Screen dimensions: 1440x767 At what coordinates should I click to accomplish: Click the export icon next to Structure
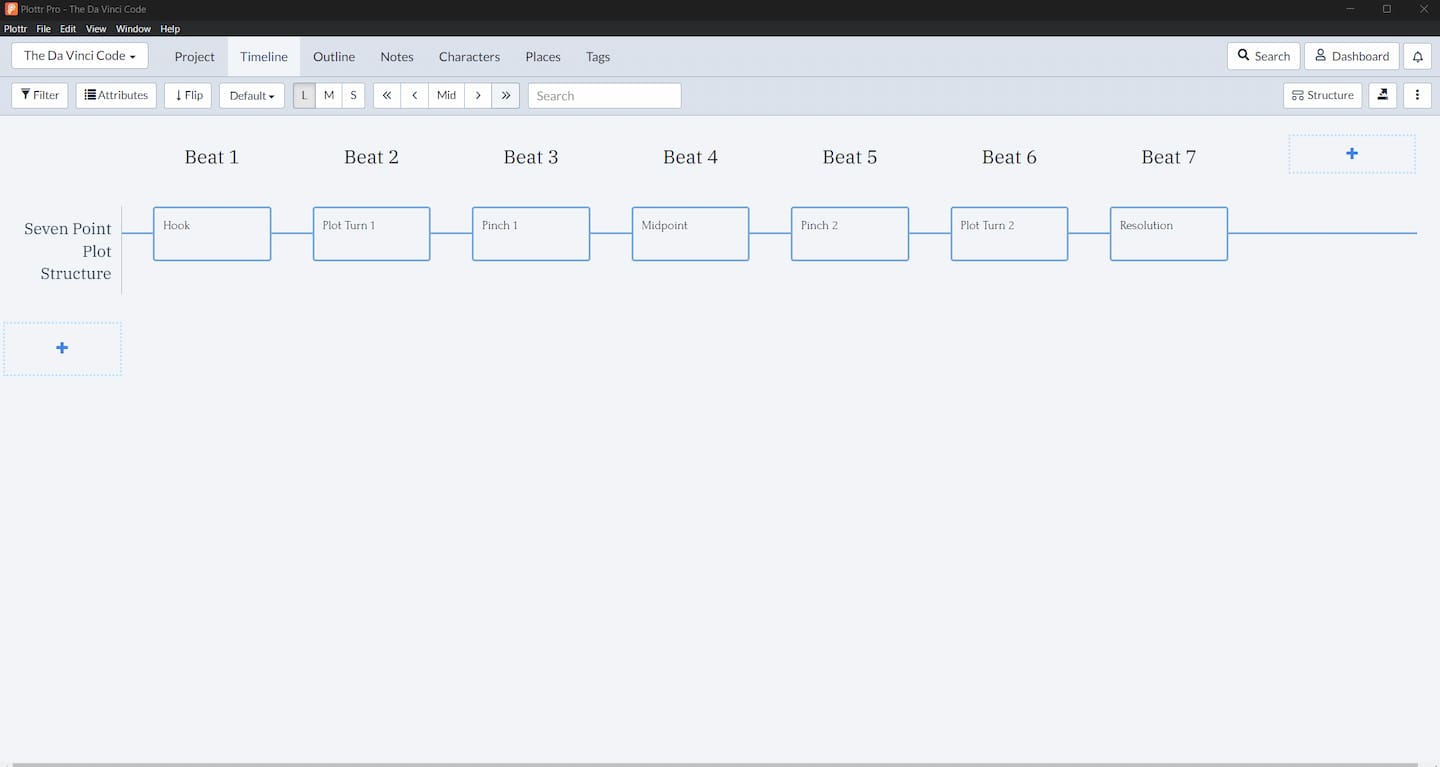[1382, 95]
